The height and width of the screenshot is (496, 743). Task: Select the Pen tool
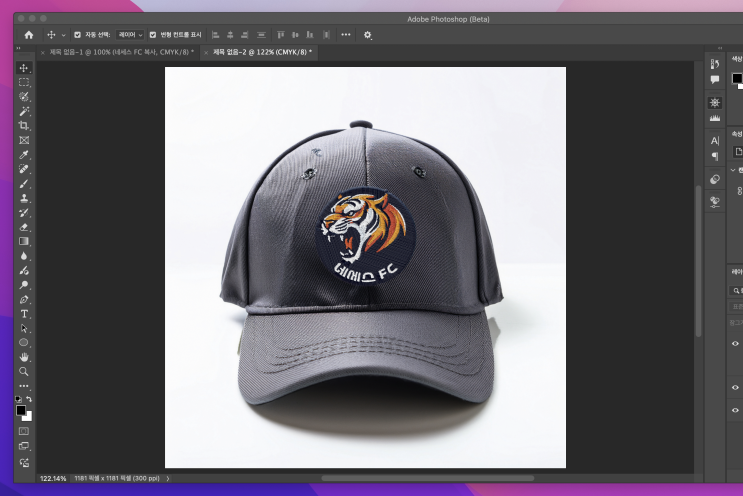24,298
